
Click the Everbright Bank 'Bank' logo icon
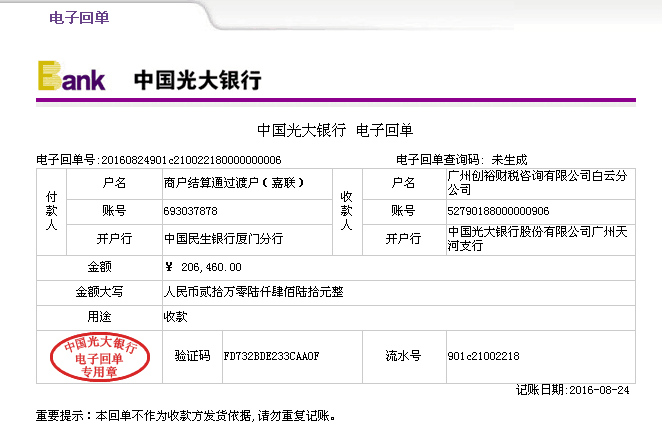tap(71, 78)
